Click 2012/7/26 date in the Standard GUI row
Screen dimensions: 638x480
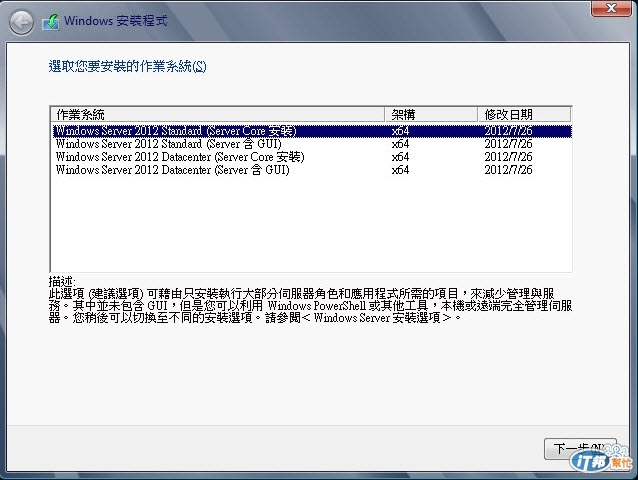(x=508, y=144)
